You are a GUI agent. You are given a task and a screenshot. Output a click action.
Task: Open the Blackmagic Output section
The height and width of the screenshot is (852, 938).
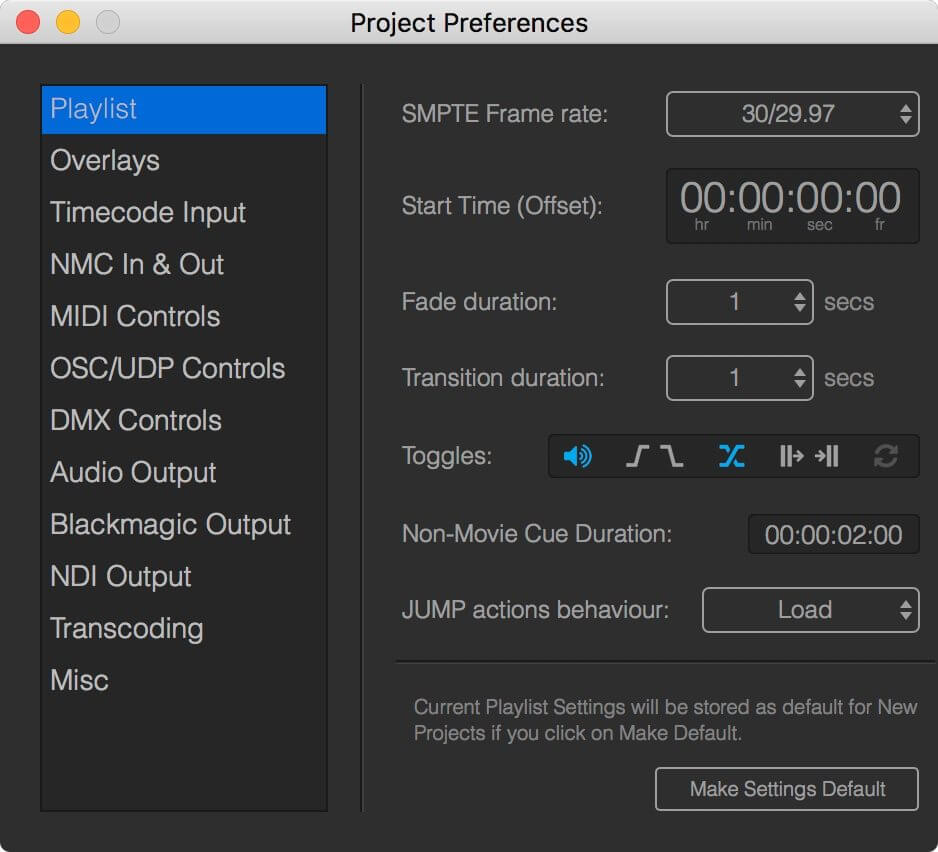click(184, 525)
